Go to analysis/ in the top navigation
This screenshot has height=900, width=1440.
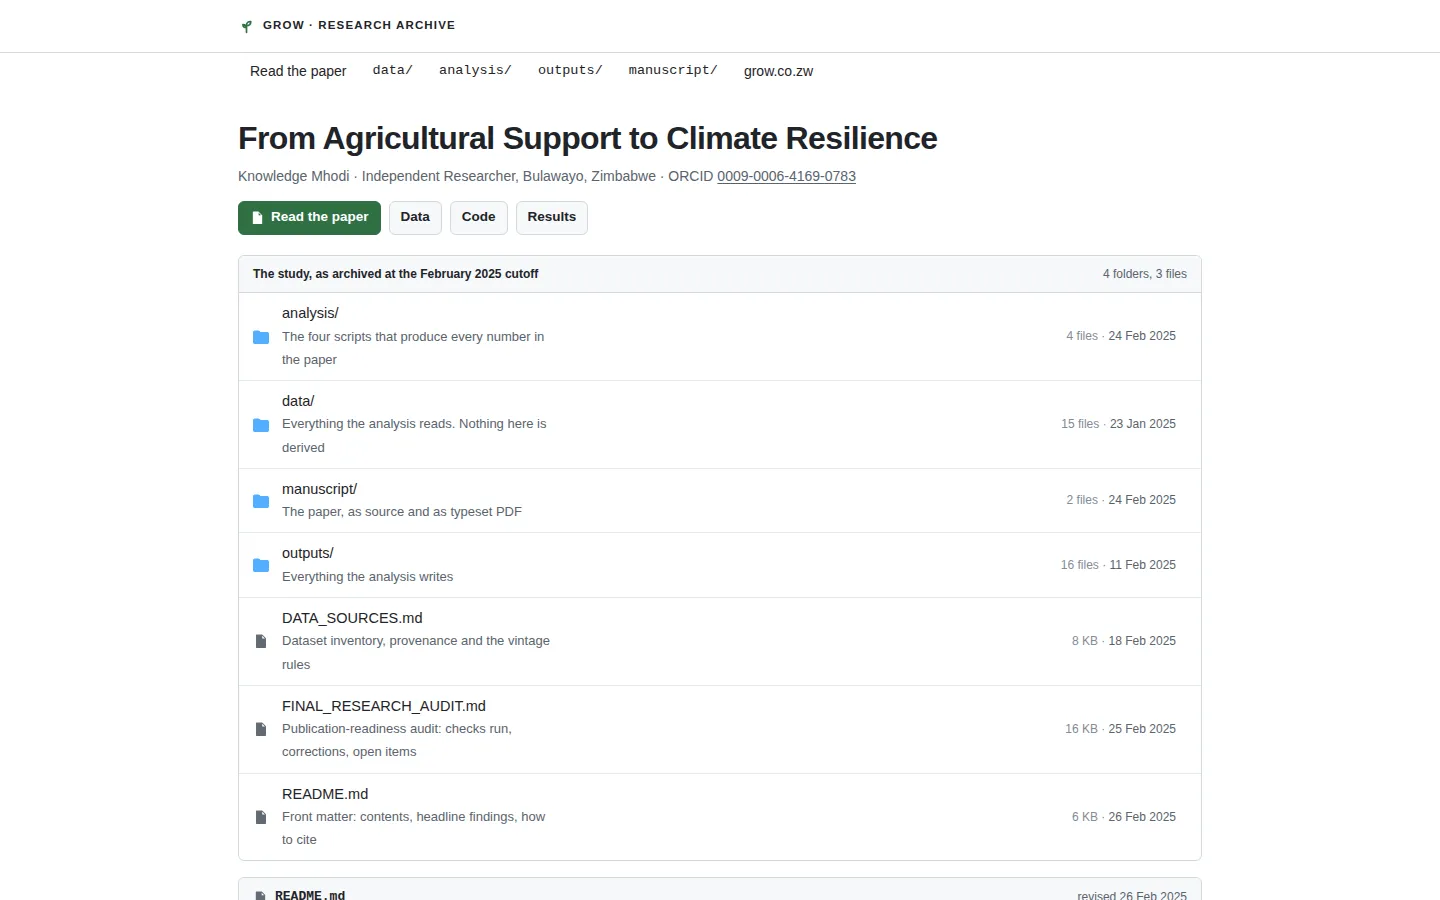[x=475, y=70]
